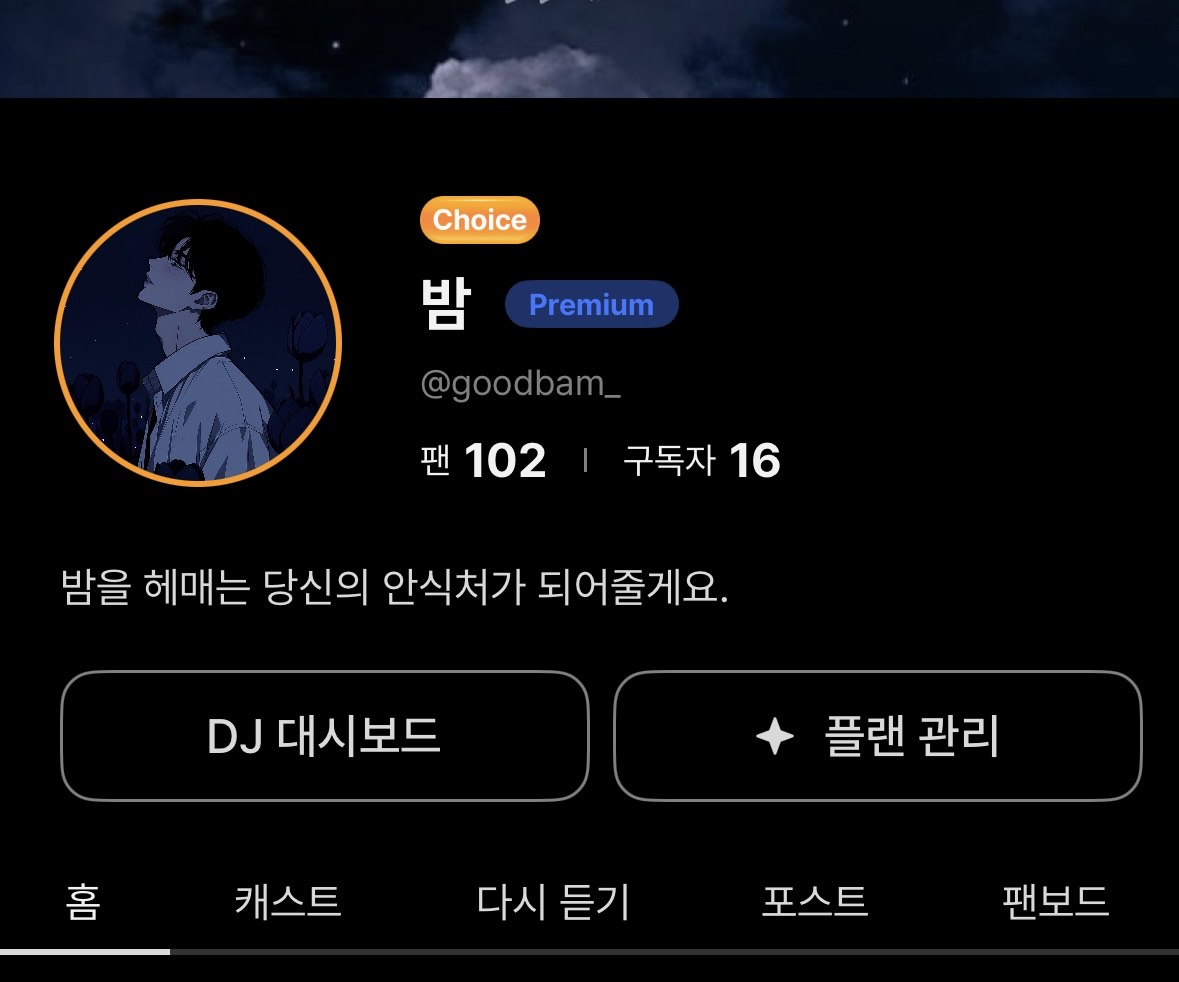Tap the @goodbam_ handle
Screen dimensions: 1179x982
[520, 383]
